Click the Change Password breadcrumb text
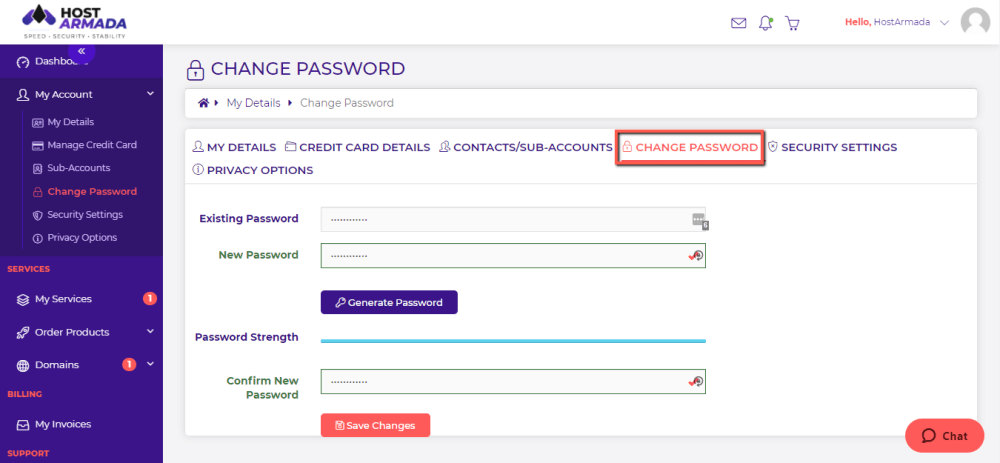 (x=347, y=103)
